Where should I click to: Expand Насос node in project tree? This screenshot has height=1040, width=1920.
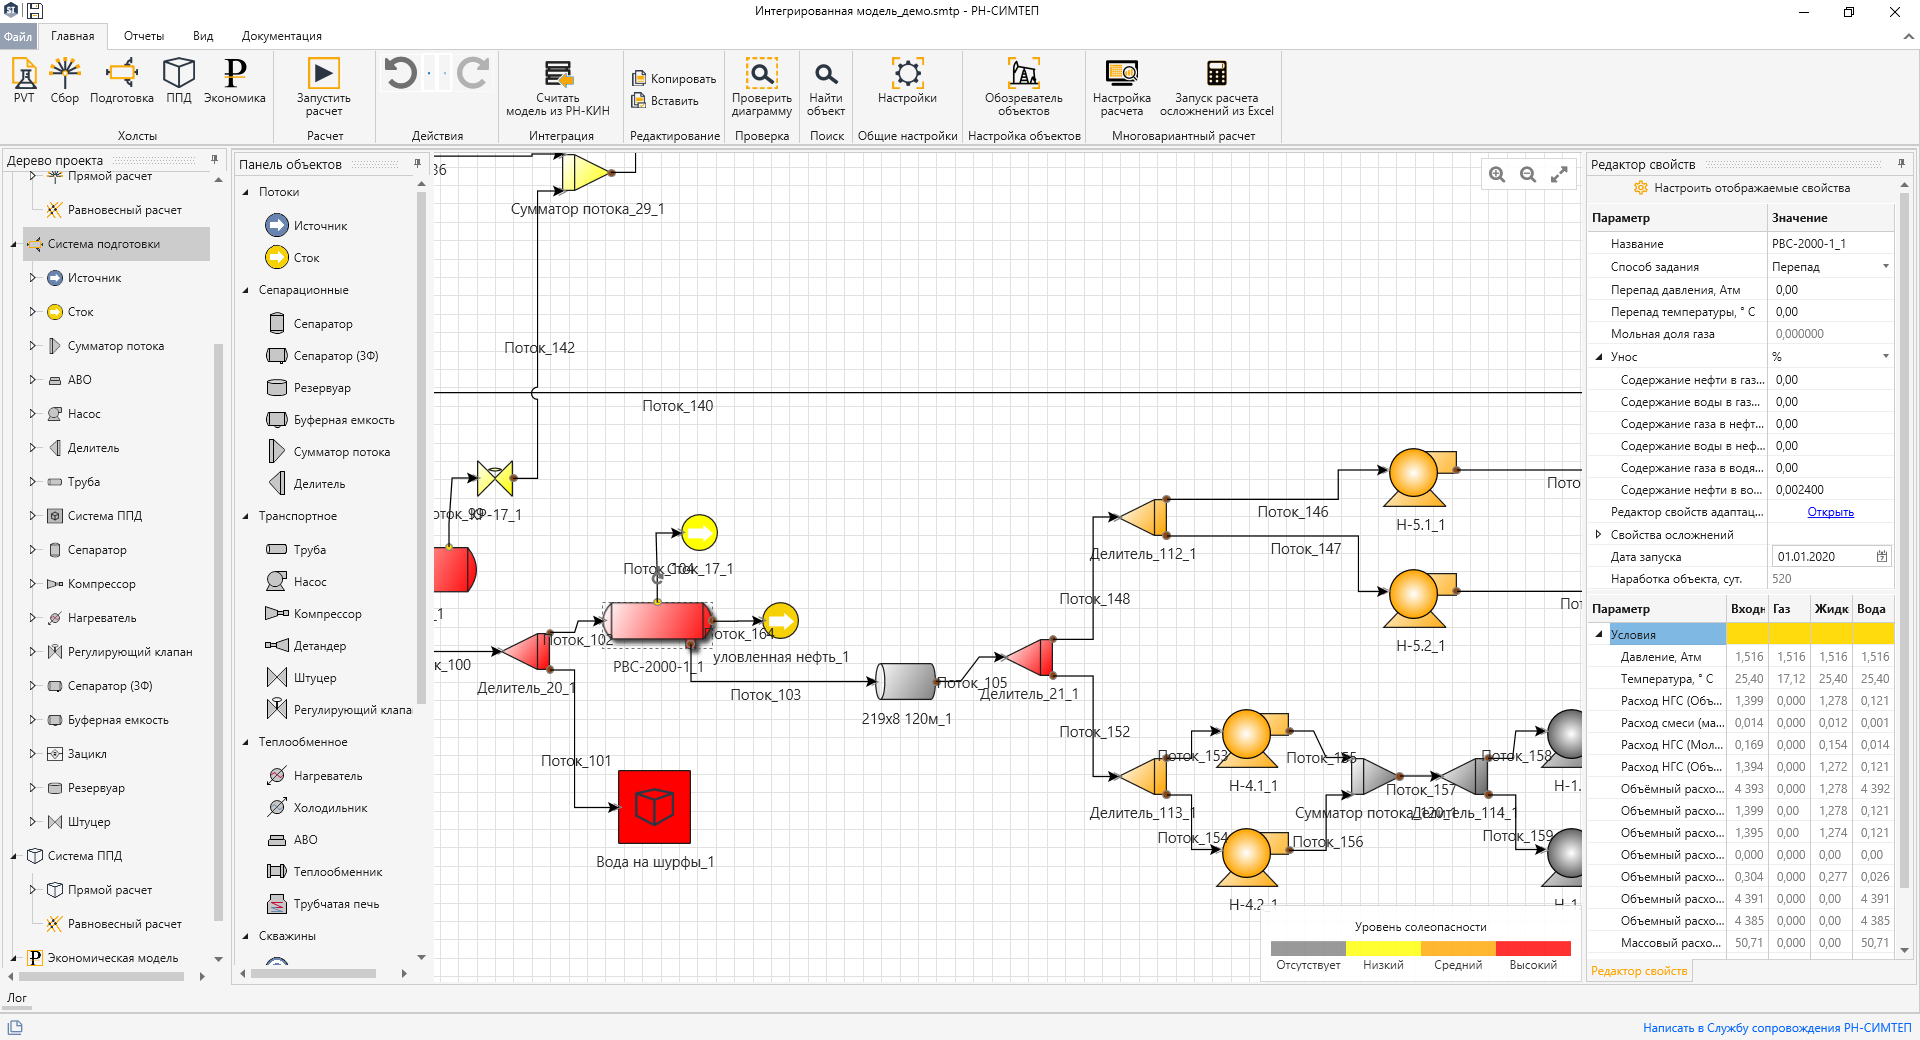point(33,414)
